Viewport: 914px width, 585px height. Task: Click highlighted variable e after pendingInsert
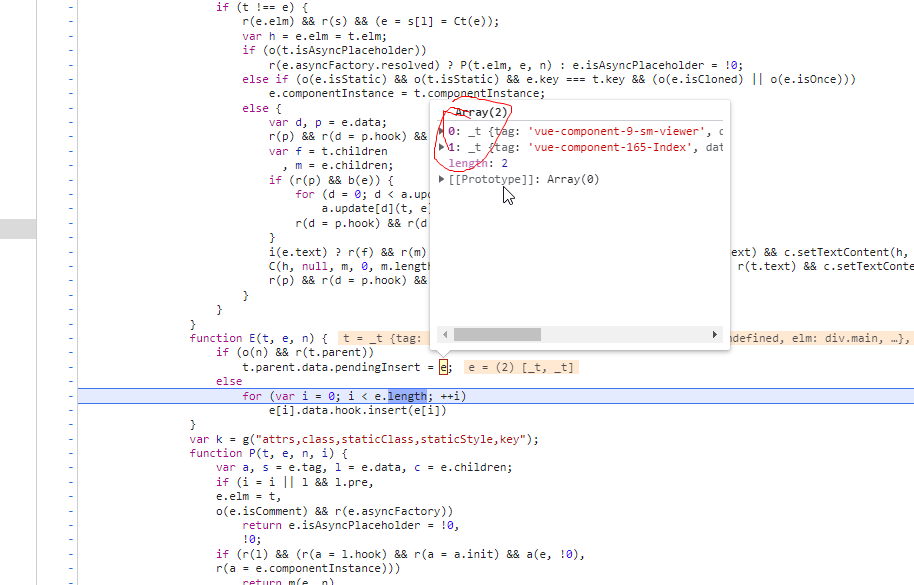pyautogui.click(x=445, y=367)
